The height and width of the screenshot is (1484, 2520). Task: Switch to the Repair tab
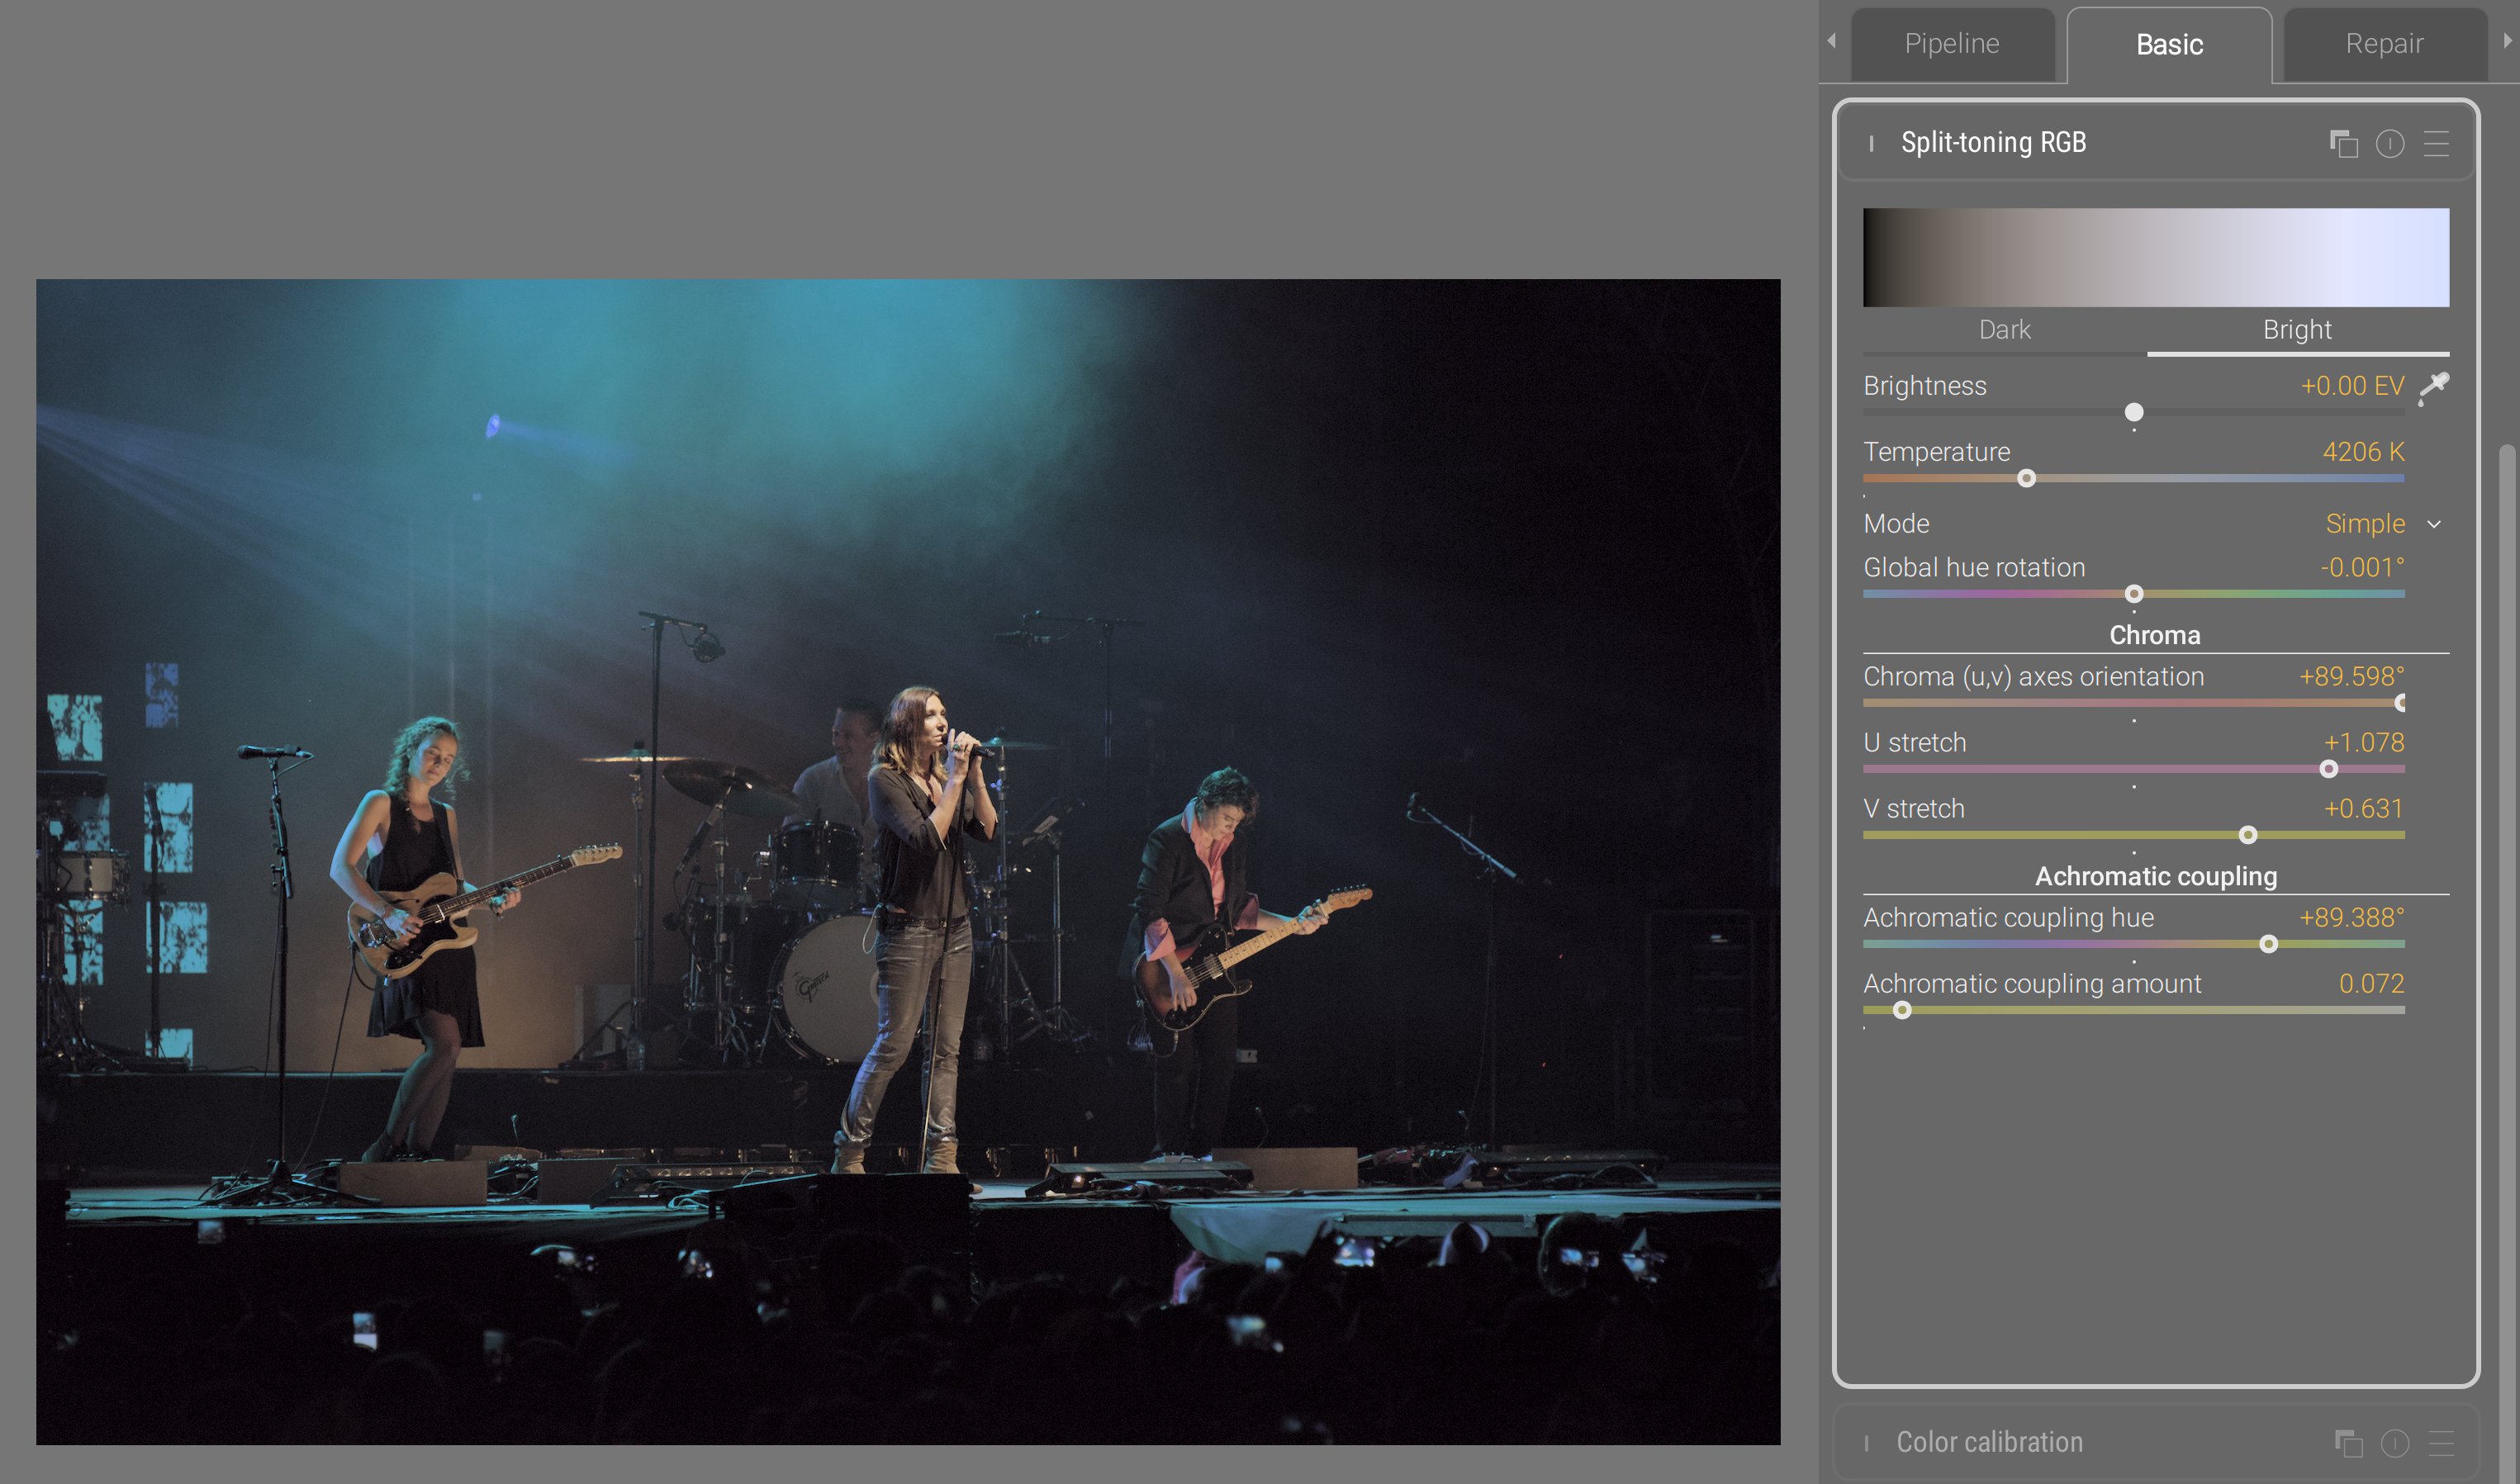[x=2384, y=44]
